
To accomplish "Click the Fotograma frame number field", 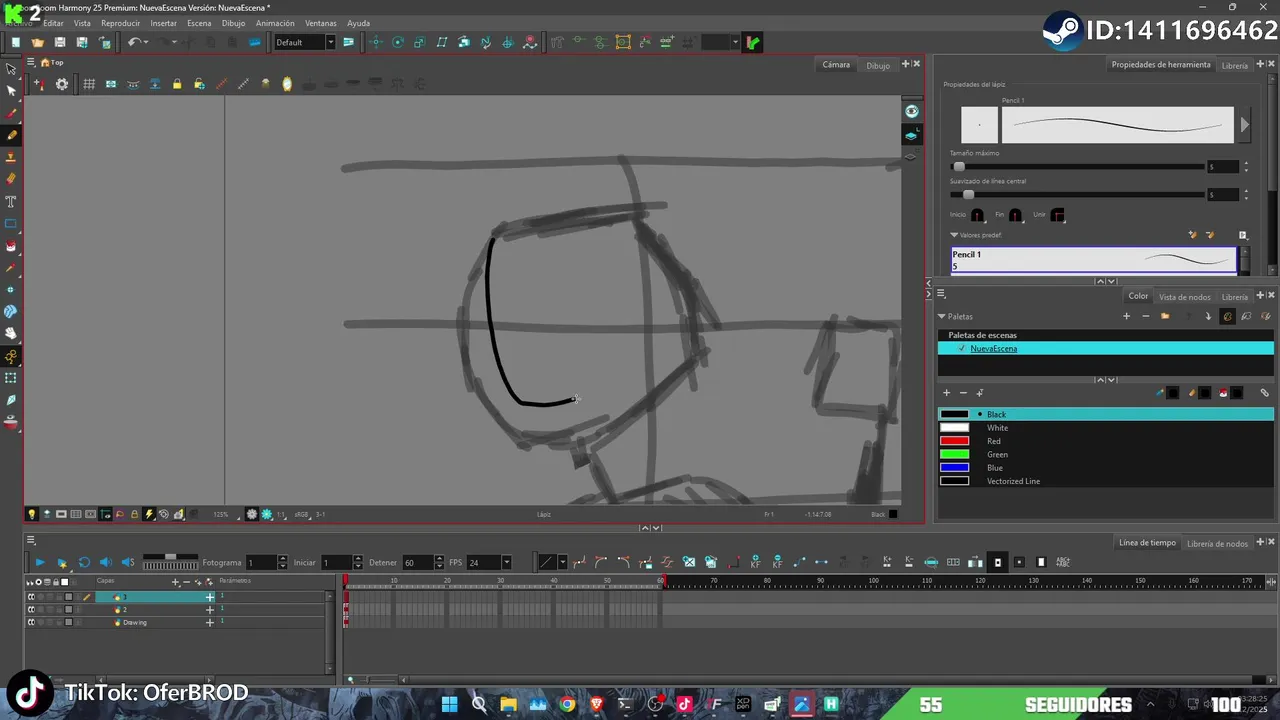I will pos(261,562).
